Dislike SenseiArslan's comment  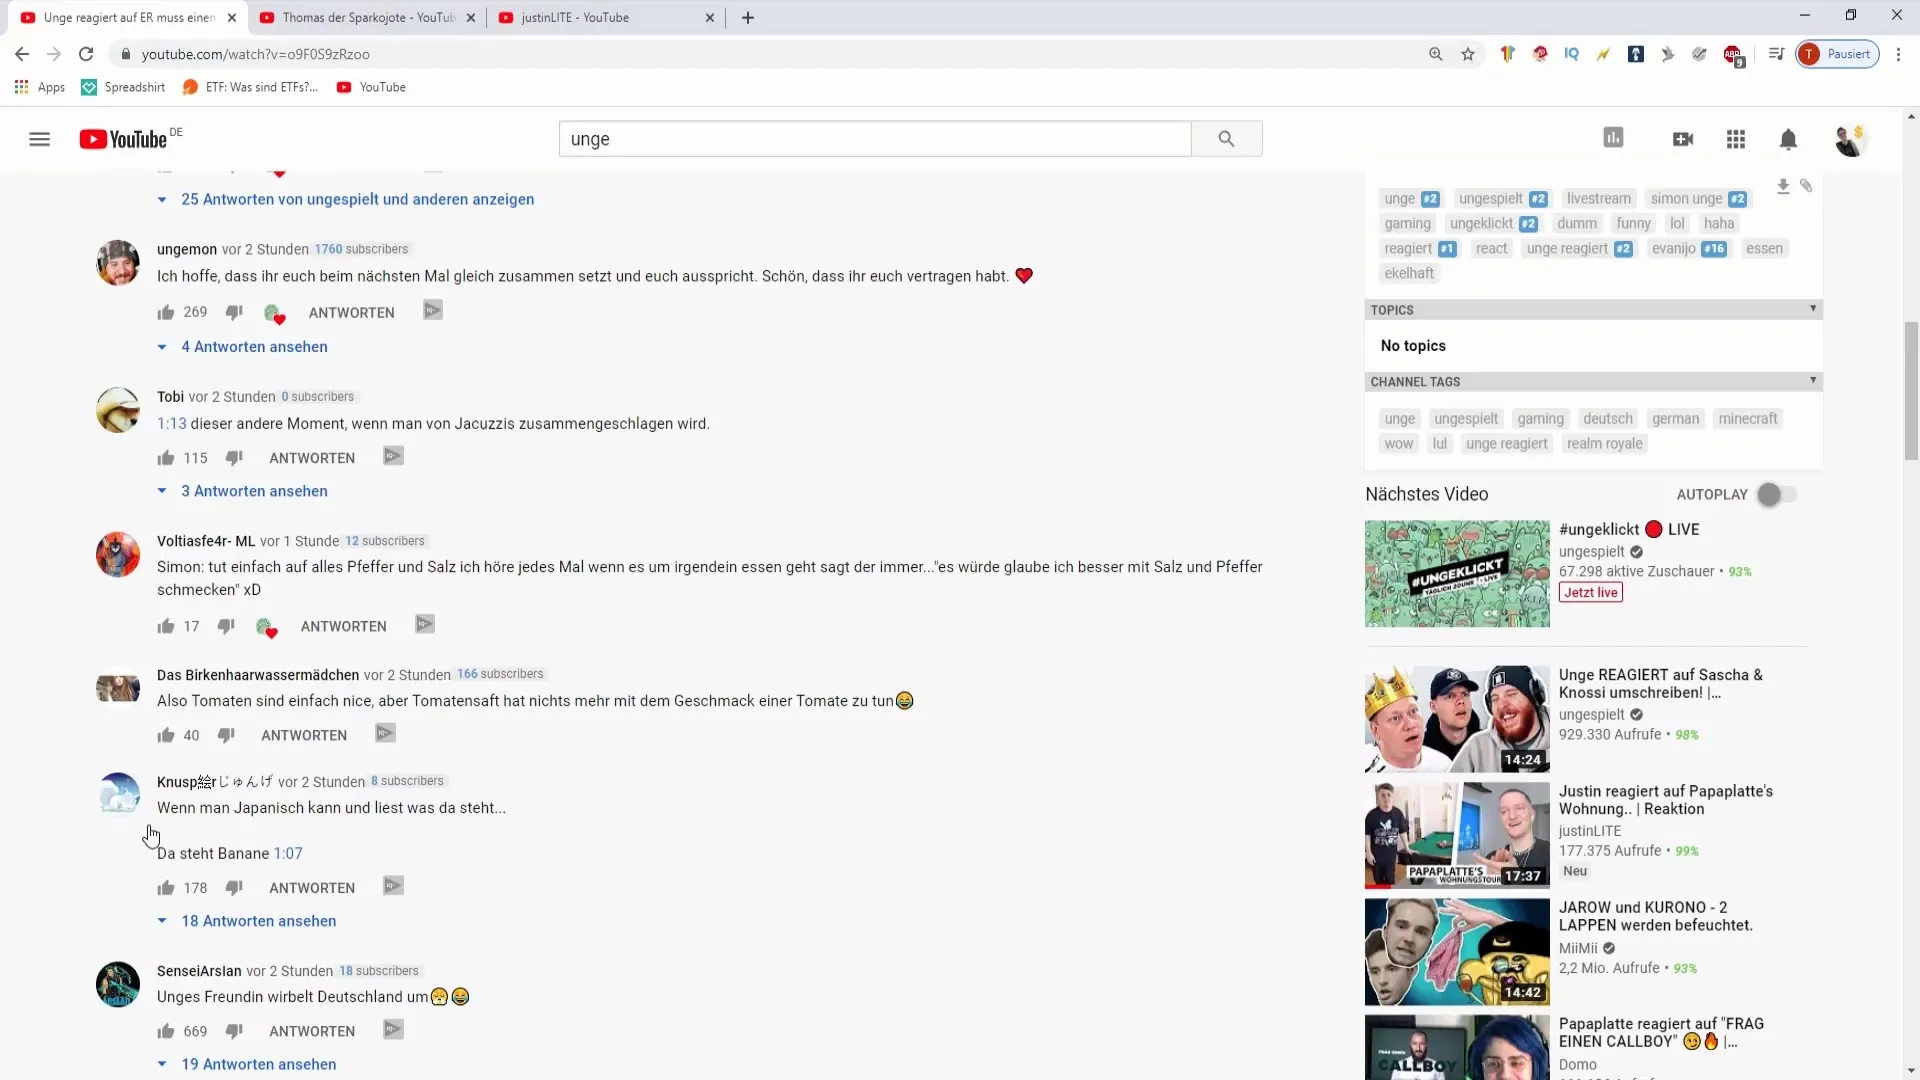click(x=234, y=1031)
